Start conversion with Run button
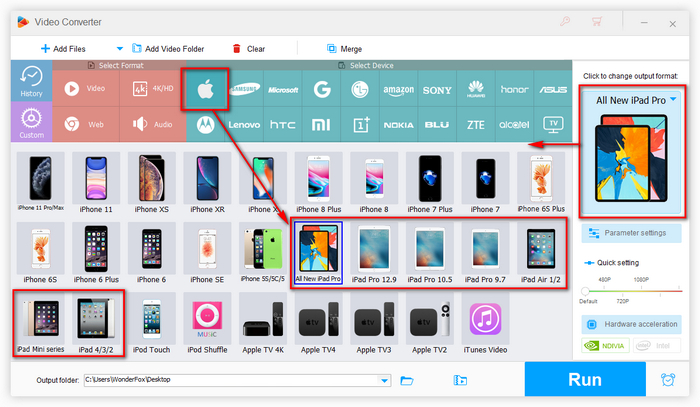This screenshot has height=407, width=700. [585, 379]
